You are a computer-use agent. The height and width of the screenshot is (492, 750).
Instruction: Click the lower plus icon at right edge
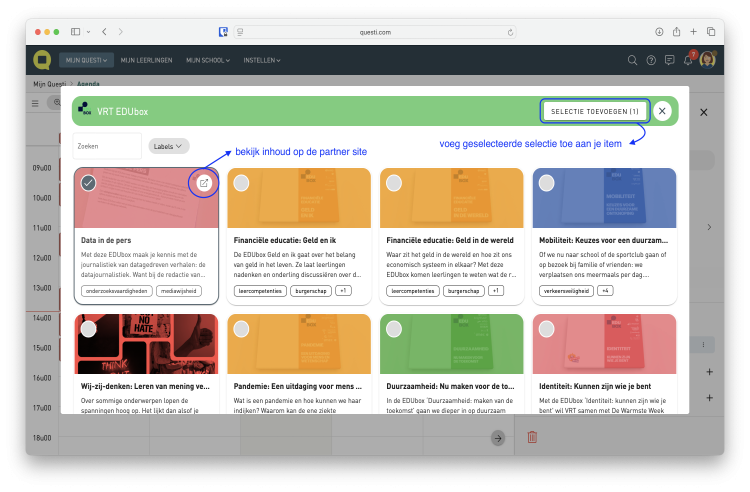pyautogui.click(x=709, y=398)
